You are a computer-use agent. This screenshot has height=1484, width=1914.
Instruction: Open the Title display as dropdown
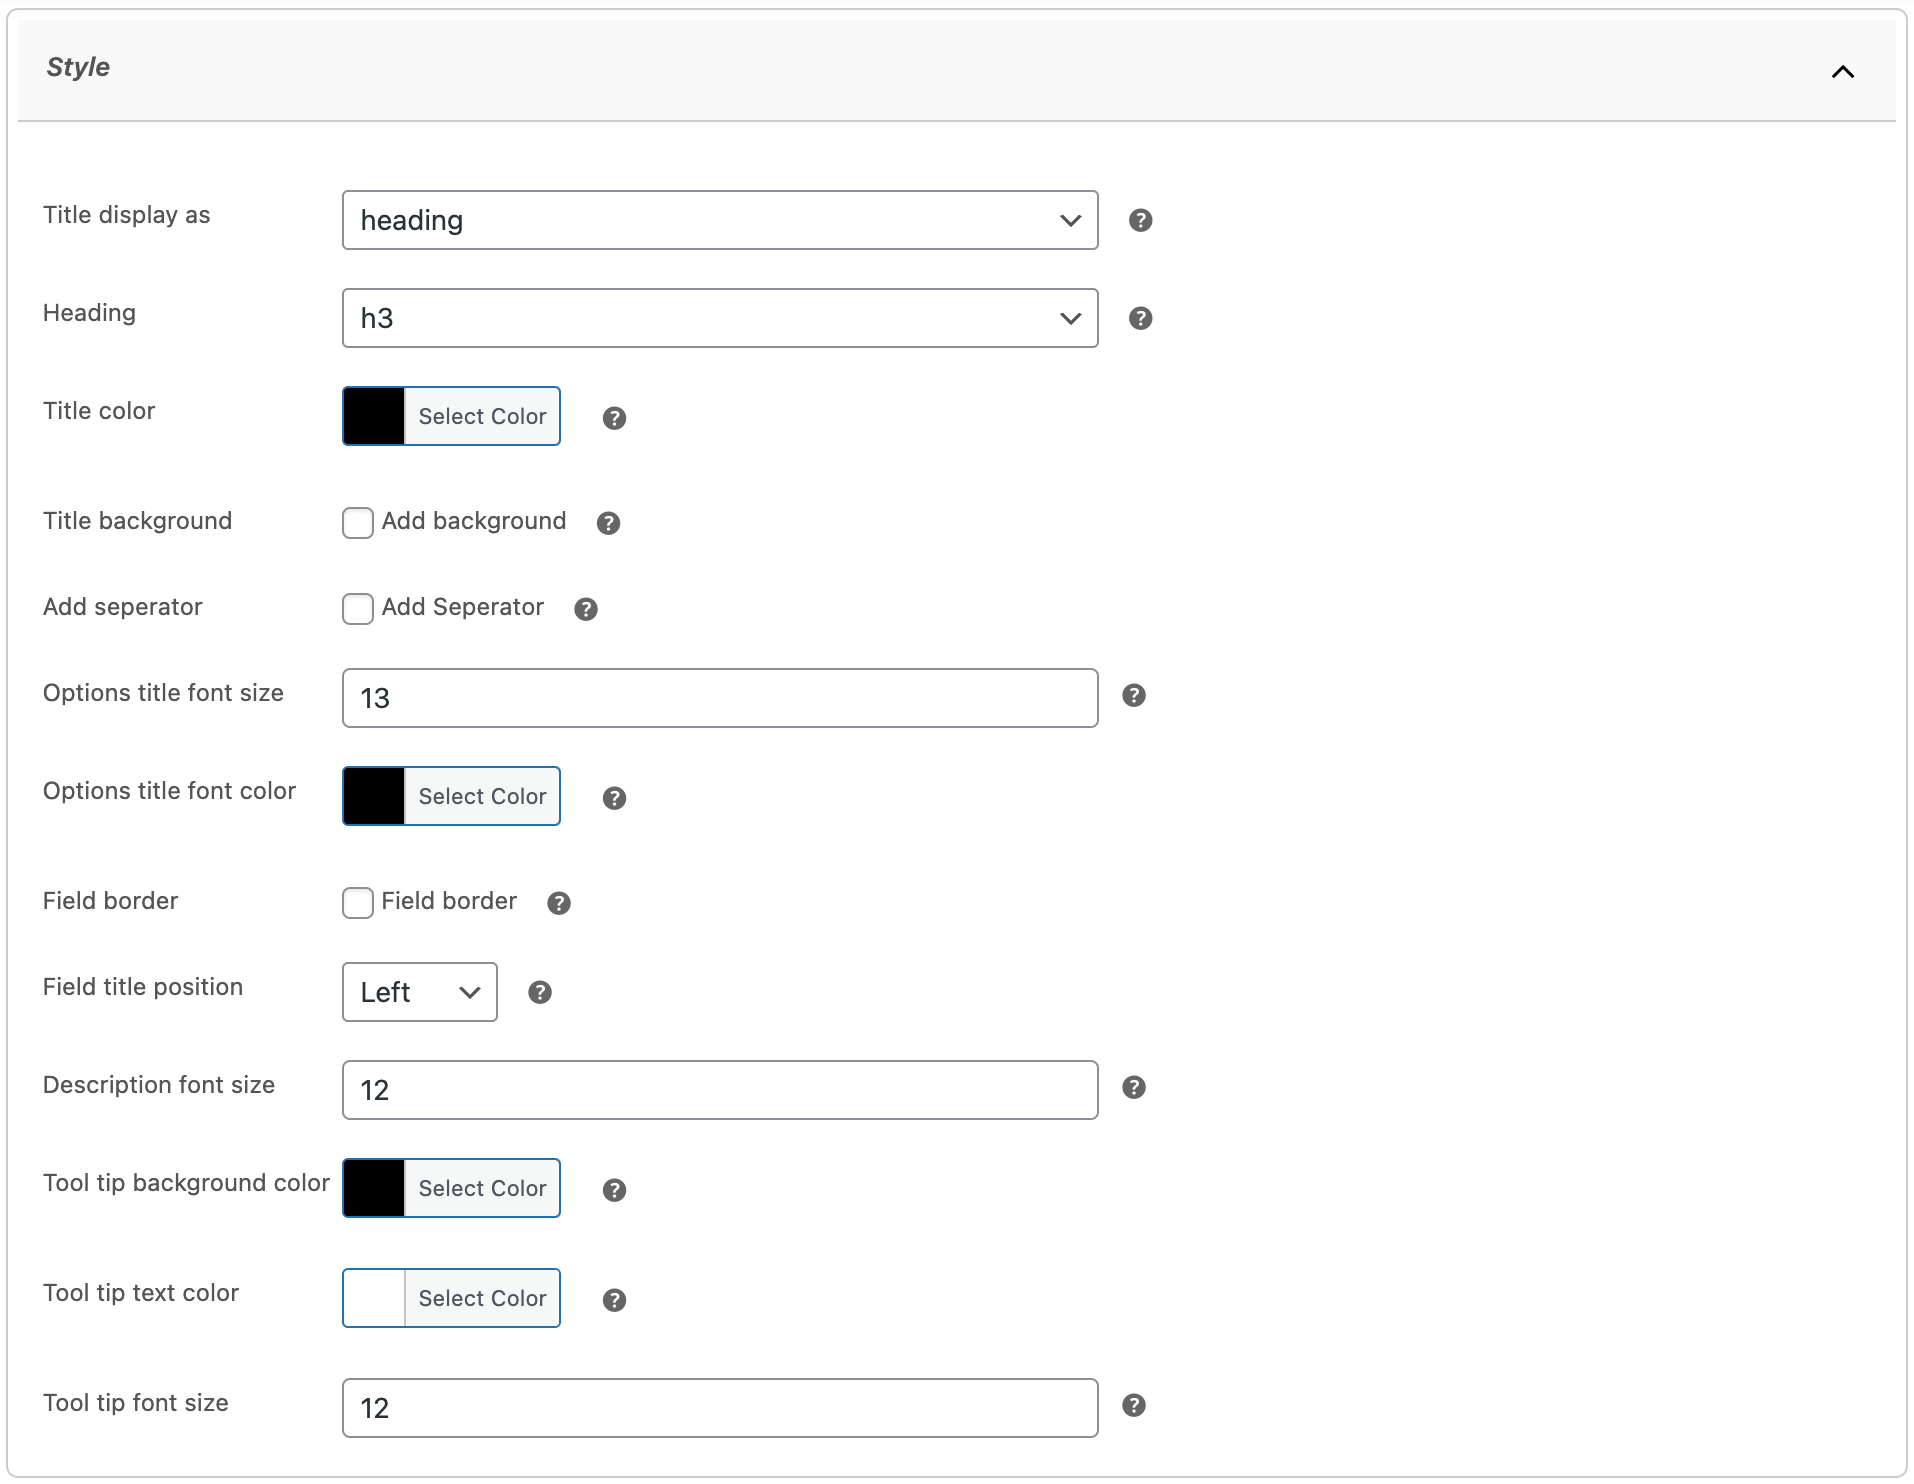click(719, 220)
